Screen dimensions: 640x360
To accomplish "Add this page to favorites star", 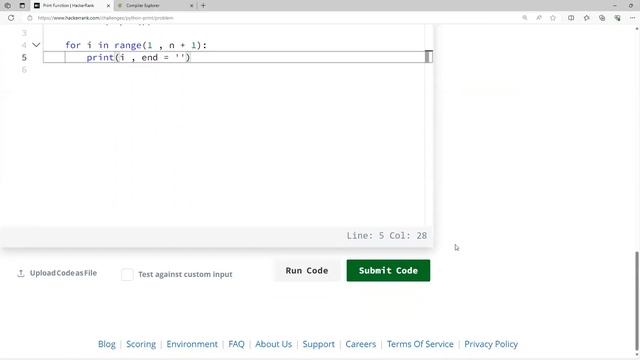I will point(553,18).
